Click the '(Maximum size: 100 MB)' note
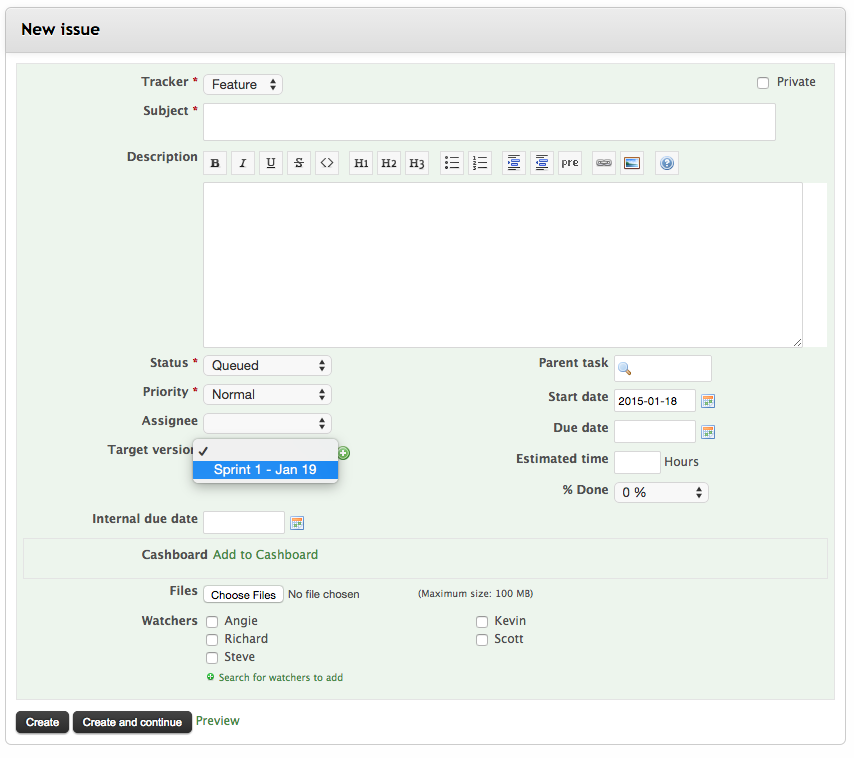This screenshot has height=758, width=854. (x=475, y=594)
